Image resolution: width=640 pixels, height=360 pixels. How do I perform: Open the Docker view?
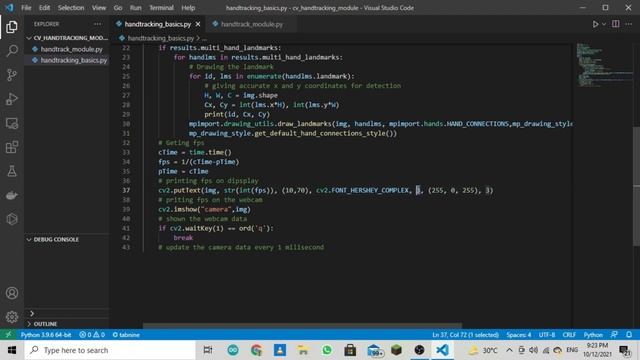pos(12,195)
